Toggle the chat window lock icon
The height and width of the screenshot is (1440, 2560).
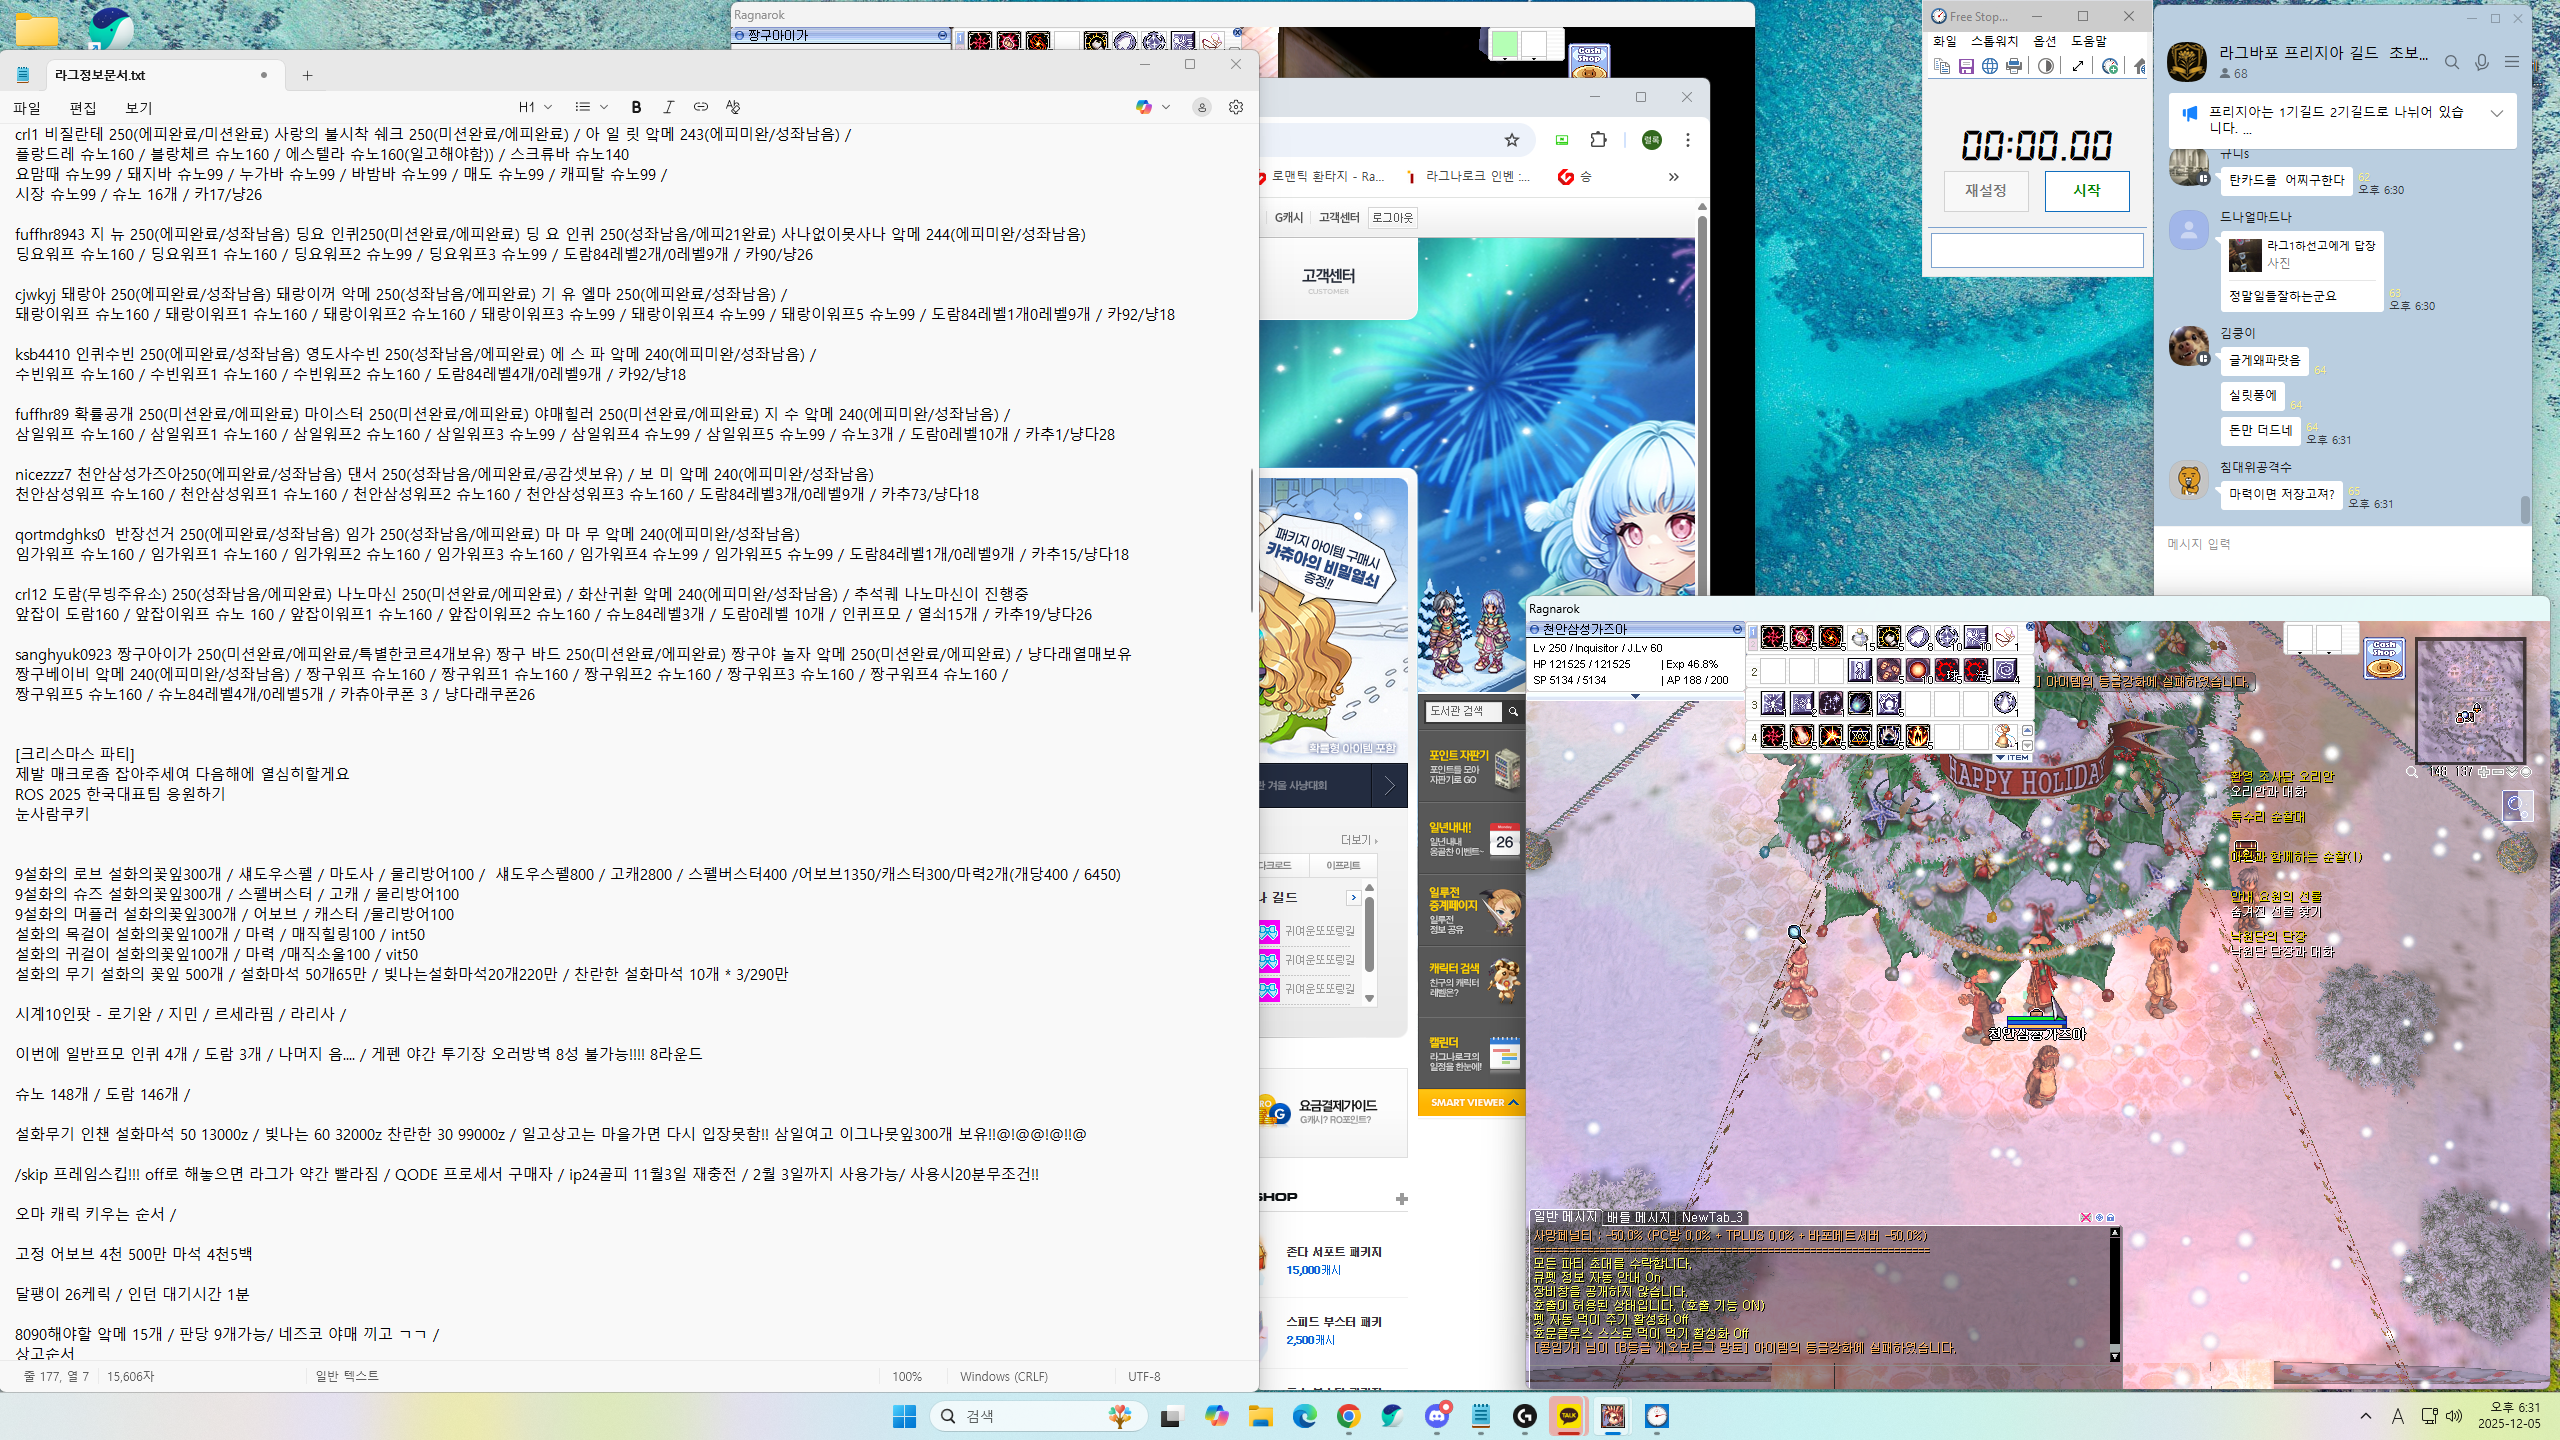[x=2111, y=1217]
